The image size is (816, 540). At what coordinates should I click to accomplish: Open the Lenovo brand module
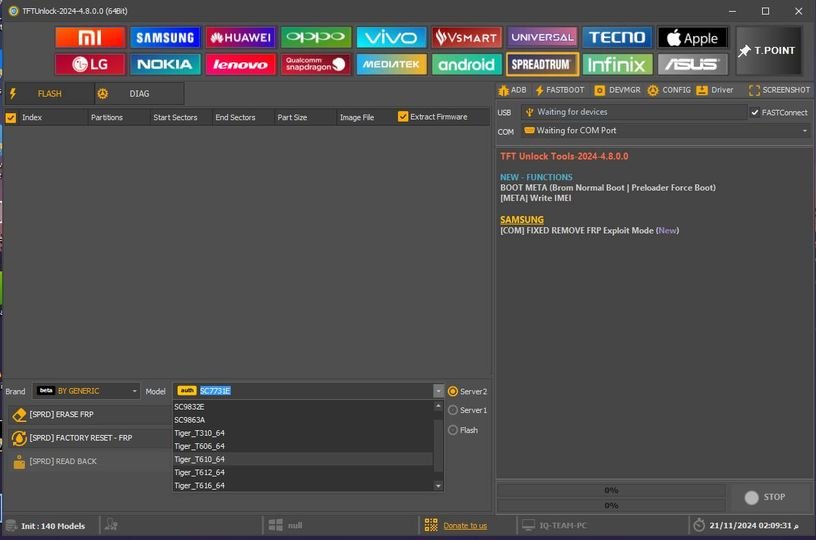[240, 65]
